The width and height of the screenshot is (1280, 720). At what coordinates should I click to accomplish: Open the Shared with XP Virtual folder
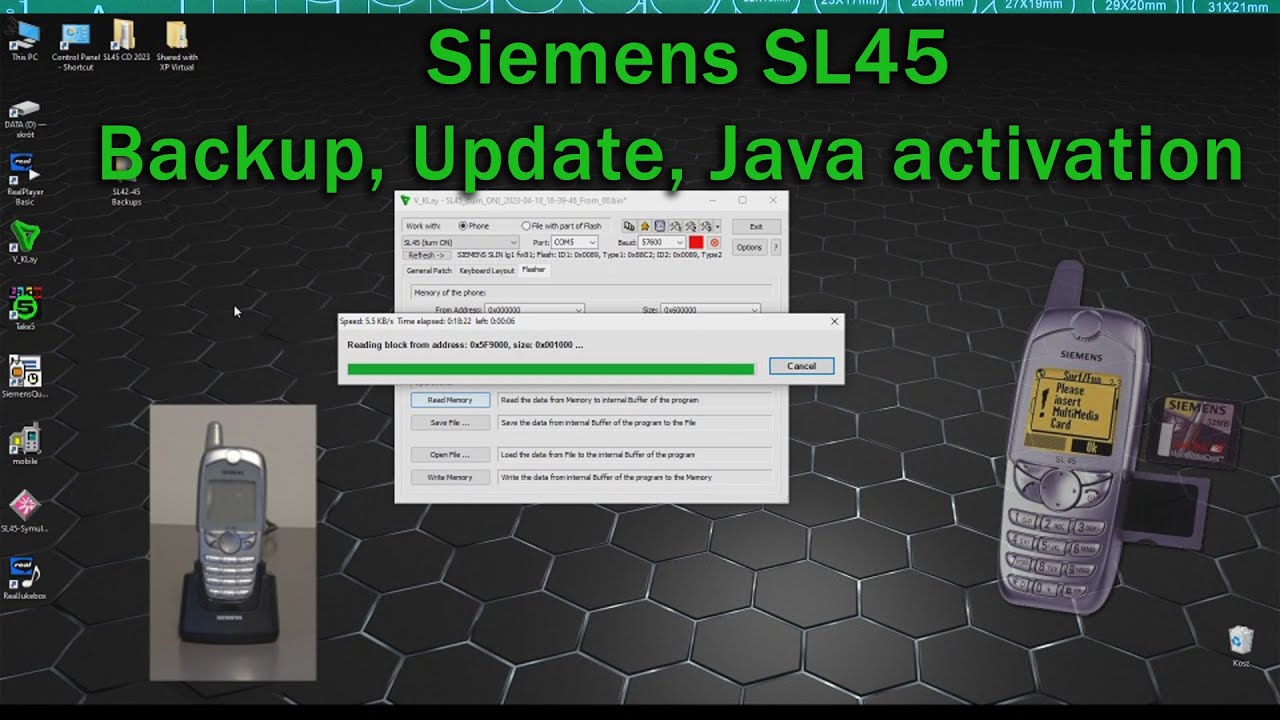[176, 45]
